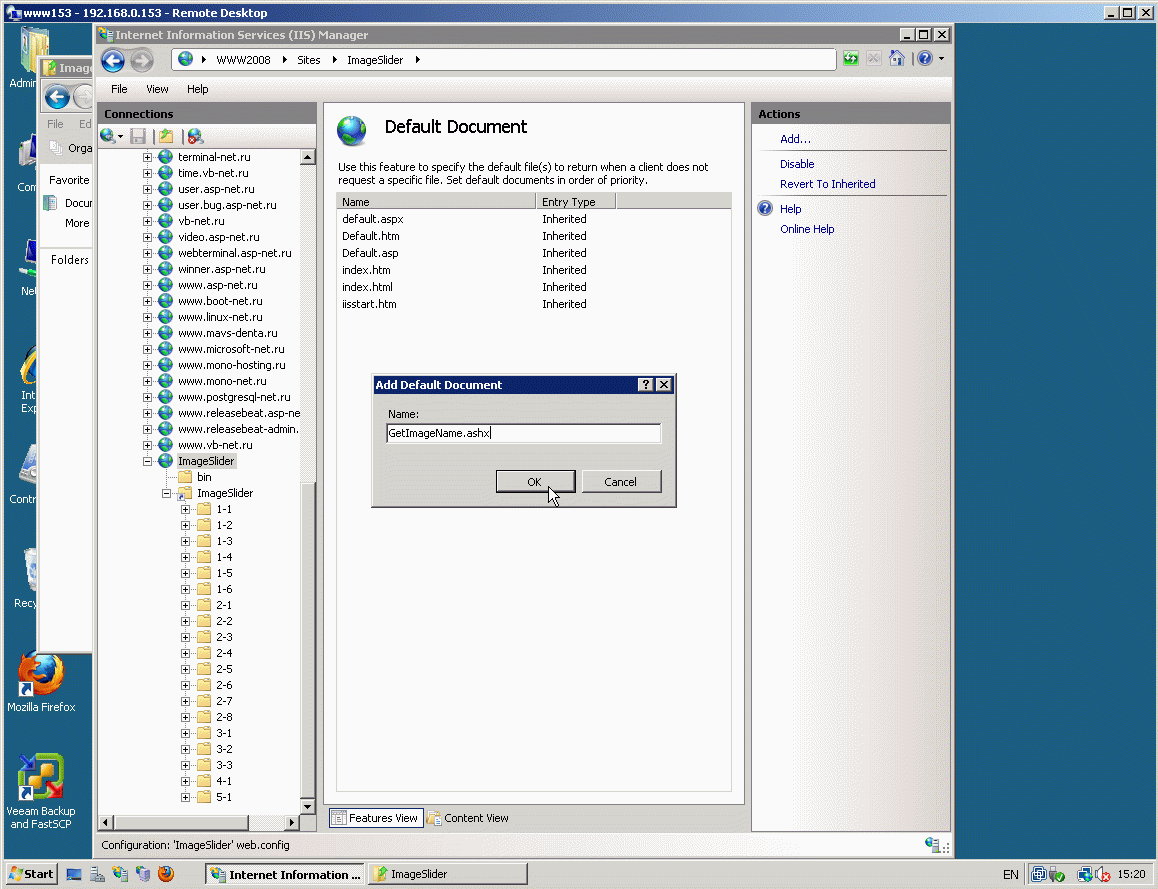This screenshot has width=1158, height=889.
Task: Open Mozilla Firefox desktop shortcut
Action: [41, 682]
